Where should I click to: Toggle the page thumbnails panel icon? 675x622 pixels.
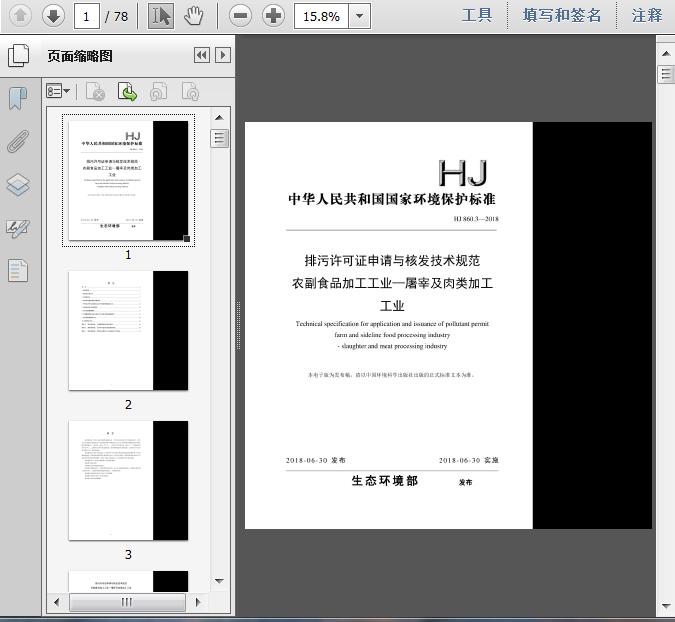tap(19, 56)
